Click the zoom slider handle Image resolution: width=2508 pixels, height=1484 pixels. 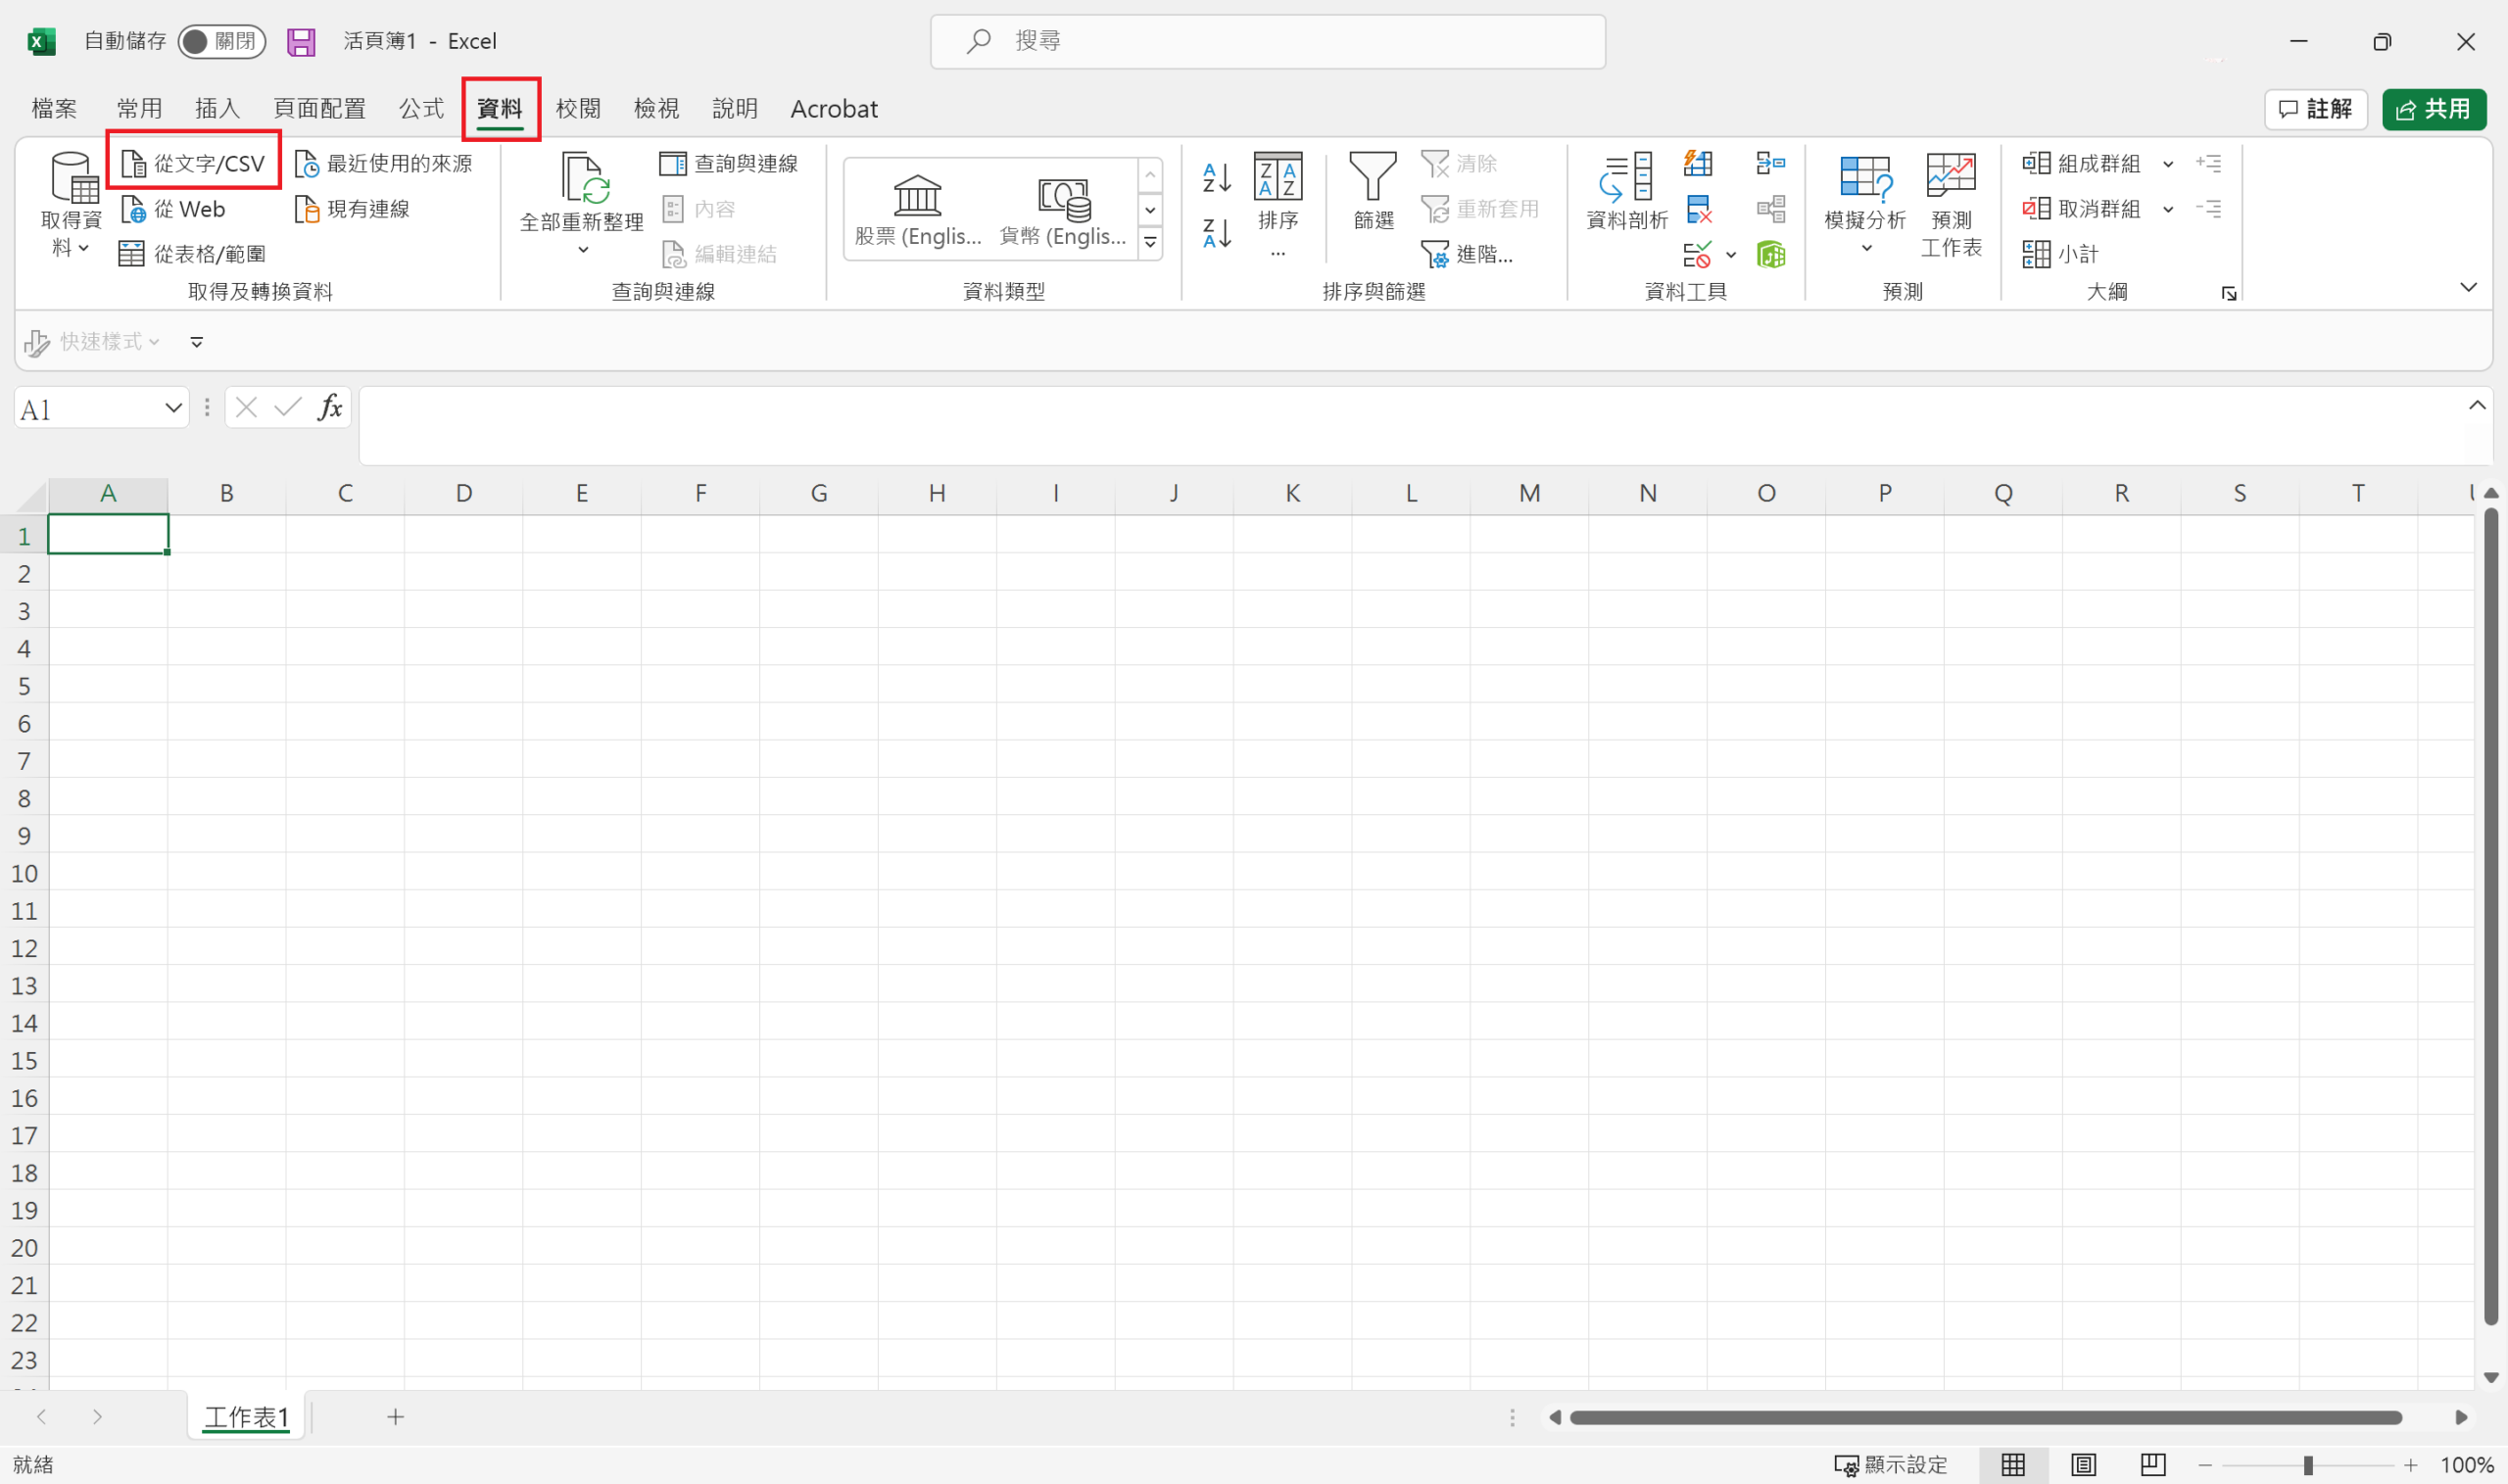(2308, 1465)
